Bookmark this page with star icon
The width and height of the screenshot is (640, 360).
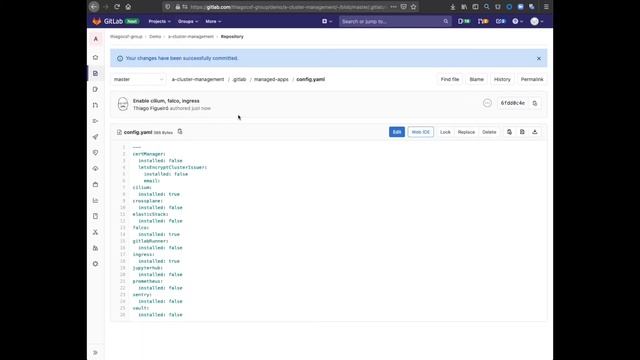point(413,7)
